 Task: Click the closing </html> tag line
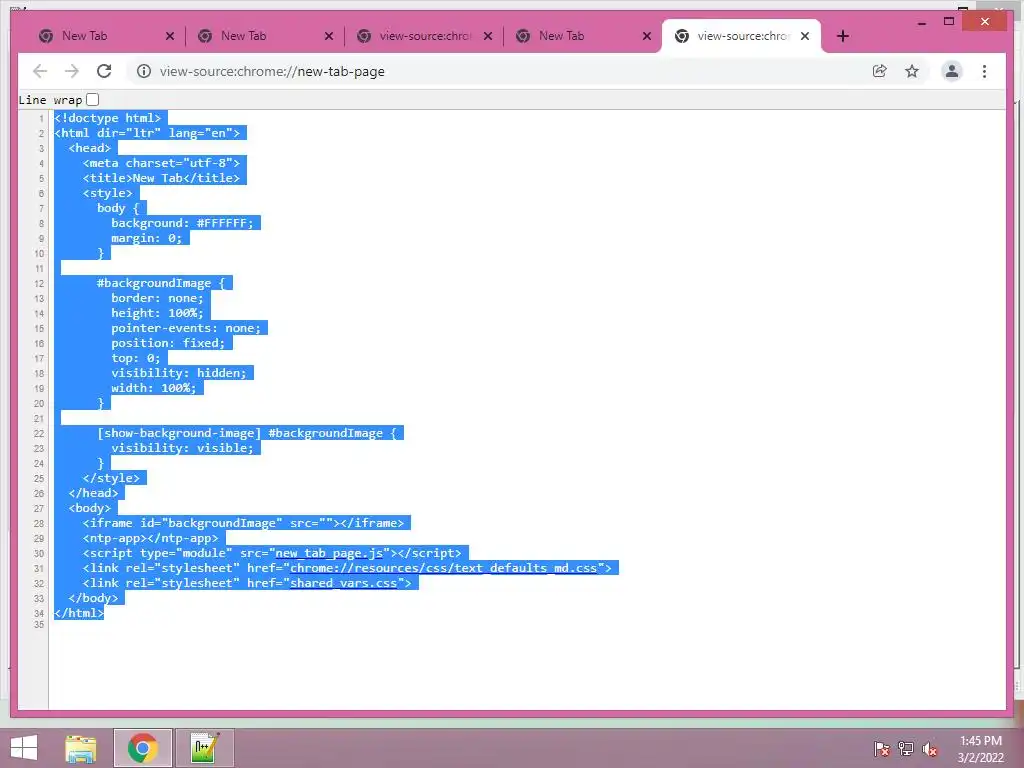[x=79, y=613]
